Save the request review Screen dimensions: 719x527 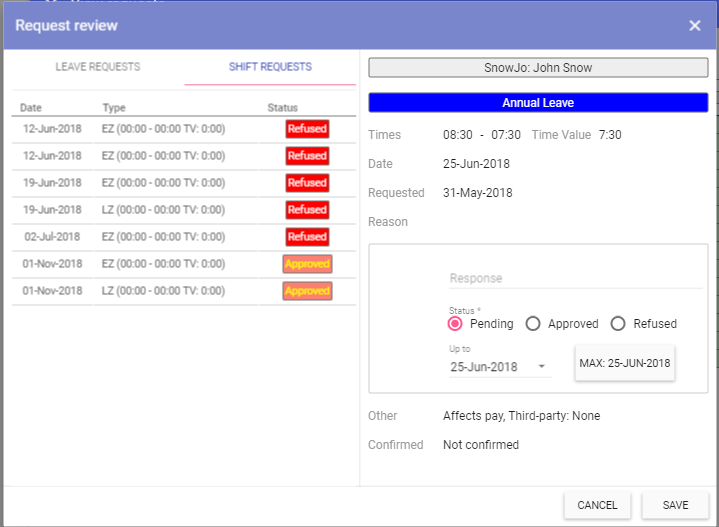pyautogui.click(x=675, y=505)
